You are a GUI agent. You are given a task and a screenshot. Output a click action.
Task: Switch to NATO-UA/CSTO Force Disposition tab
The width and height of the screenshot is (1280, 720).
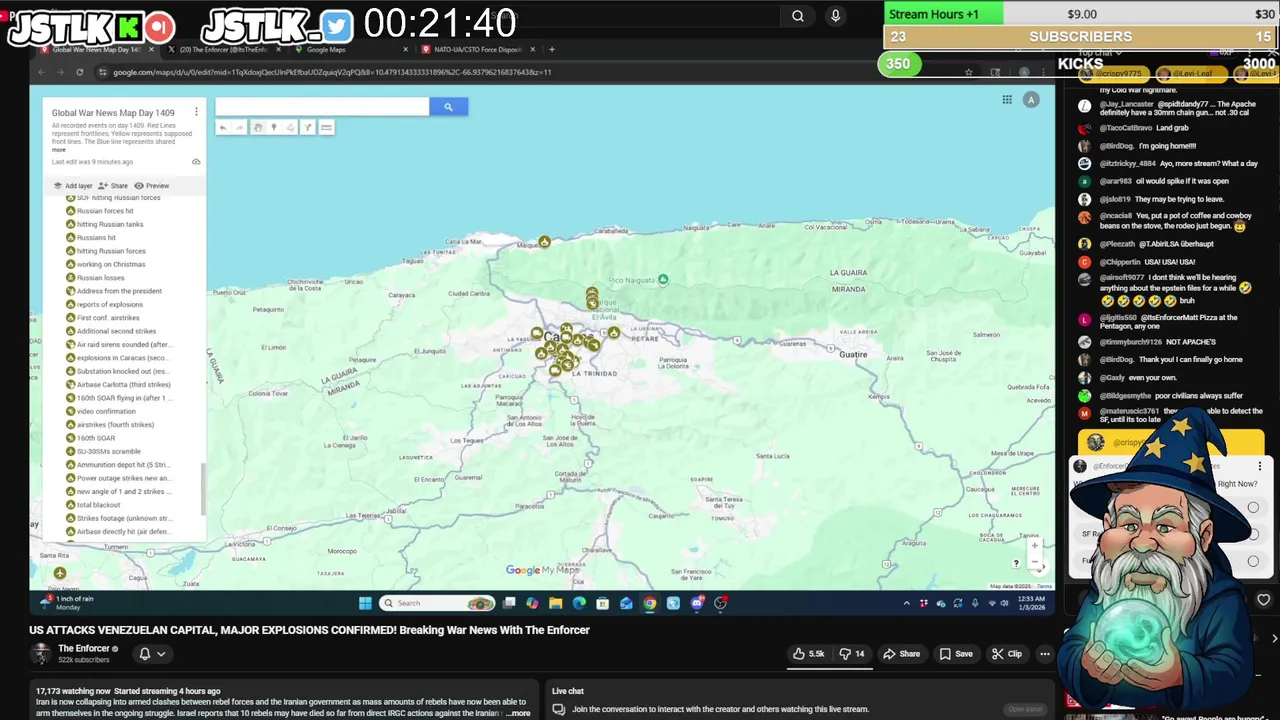click(478, 49)
